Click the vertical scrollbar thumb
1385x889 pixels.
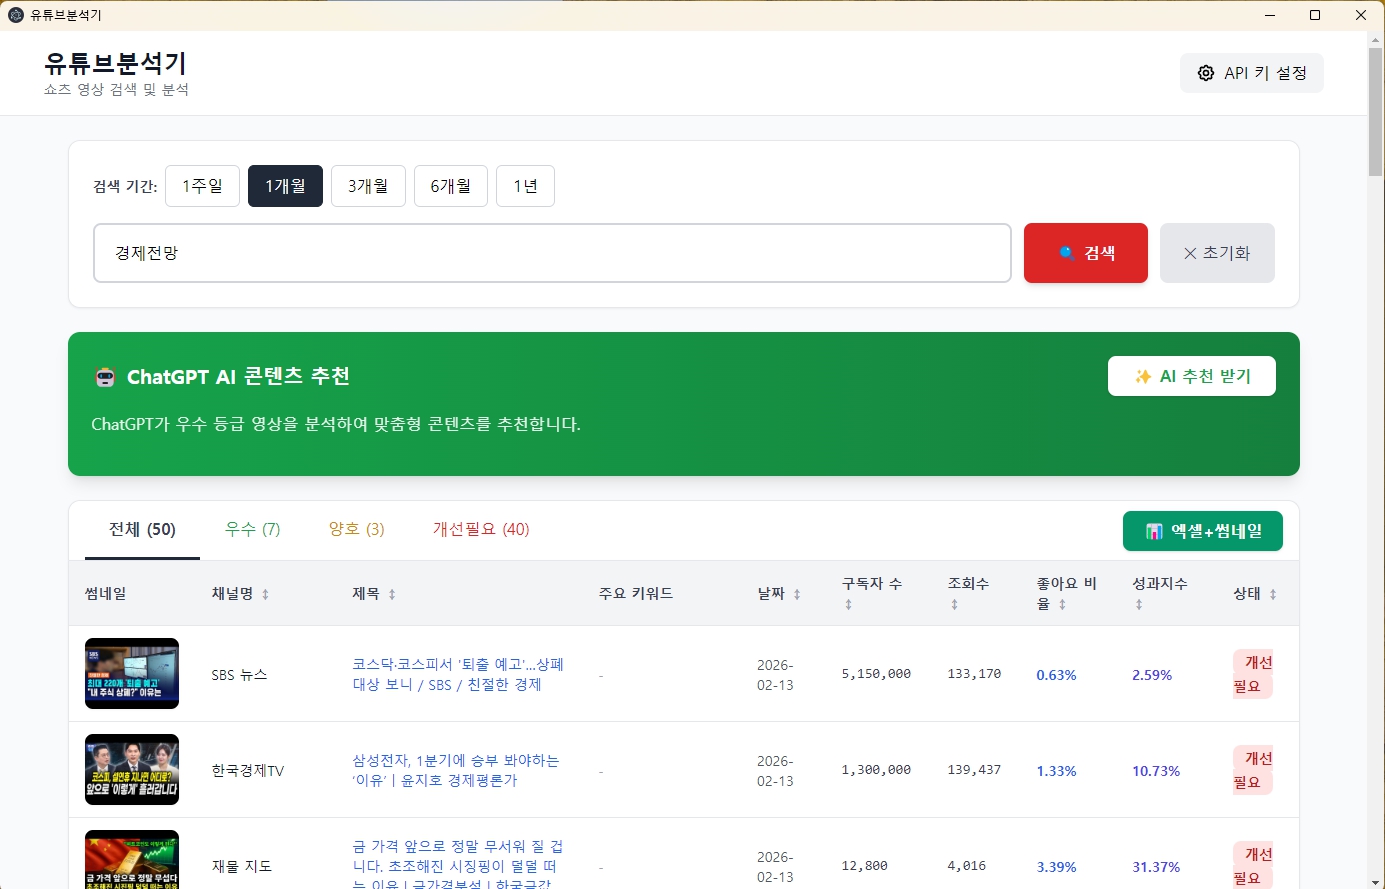[1375, 110]
